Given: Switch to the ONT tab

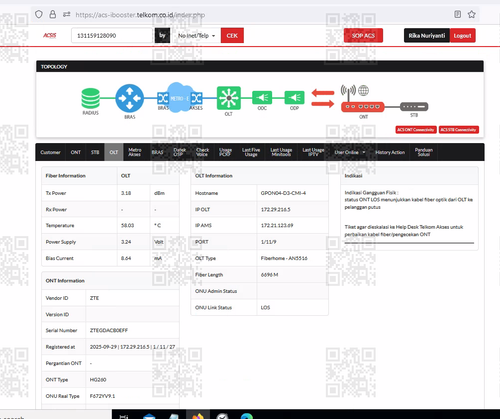Looking at the screenshot, I should tap(76, 152).
